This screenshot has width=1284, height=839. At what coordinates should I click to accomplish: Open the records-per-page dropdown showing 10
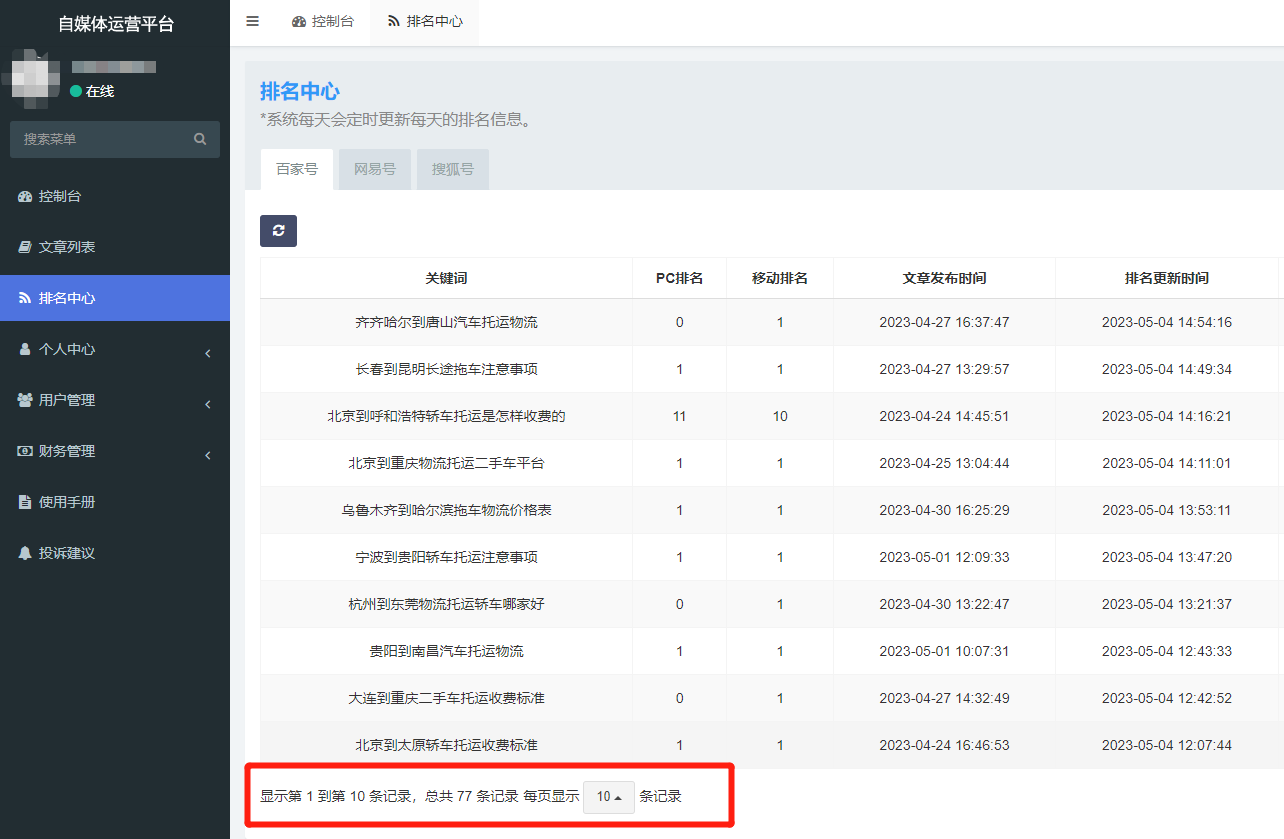click(608, 797)
